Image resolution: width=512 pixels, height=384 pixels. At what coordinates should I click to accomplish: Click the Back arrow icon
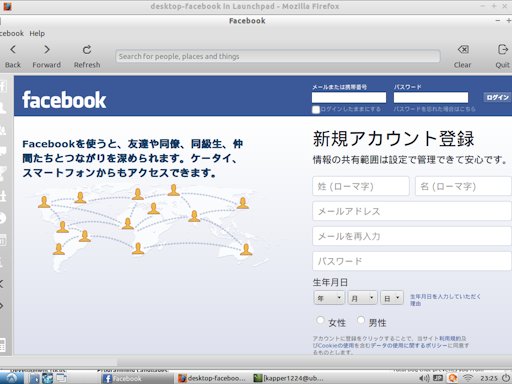13,50
